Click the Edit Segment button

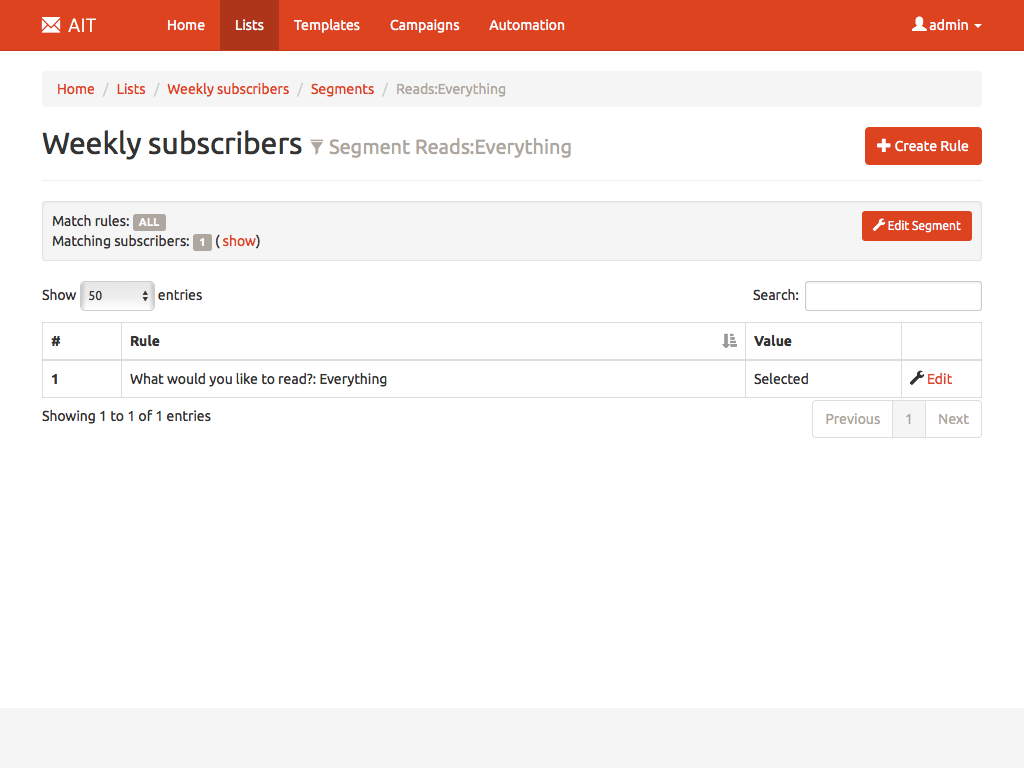(916, 226)
